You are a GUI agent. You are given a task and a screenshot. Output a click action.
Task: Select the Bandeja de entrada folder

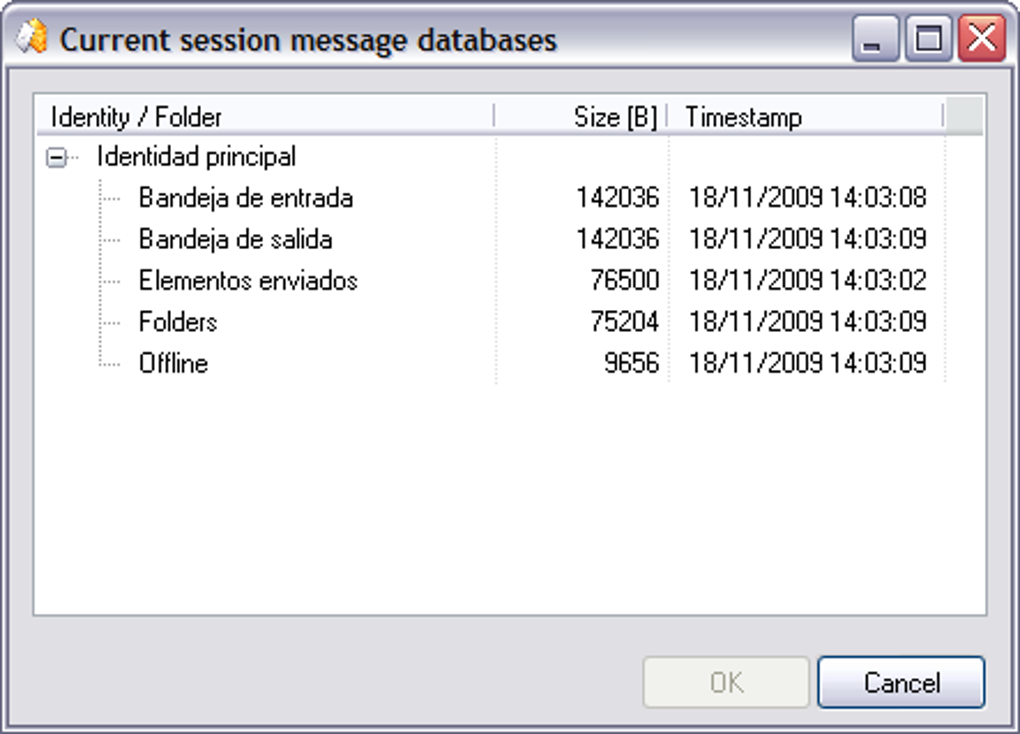[x=245, y=198]
